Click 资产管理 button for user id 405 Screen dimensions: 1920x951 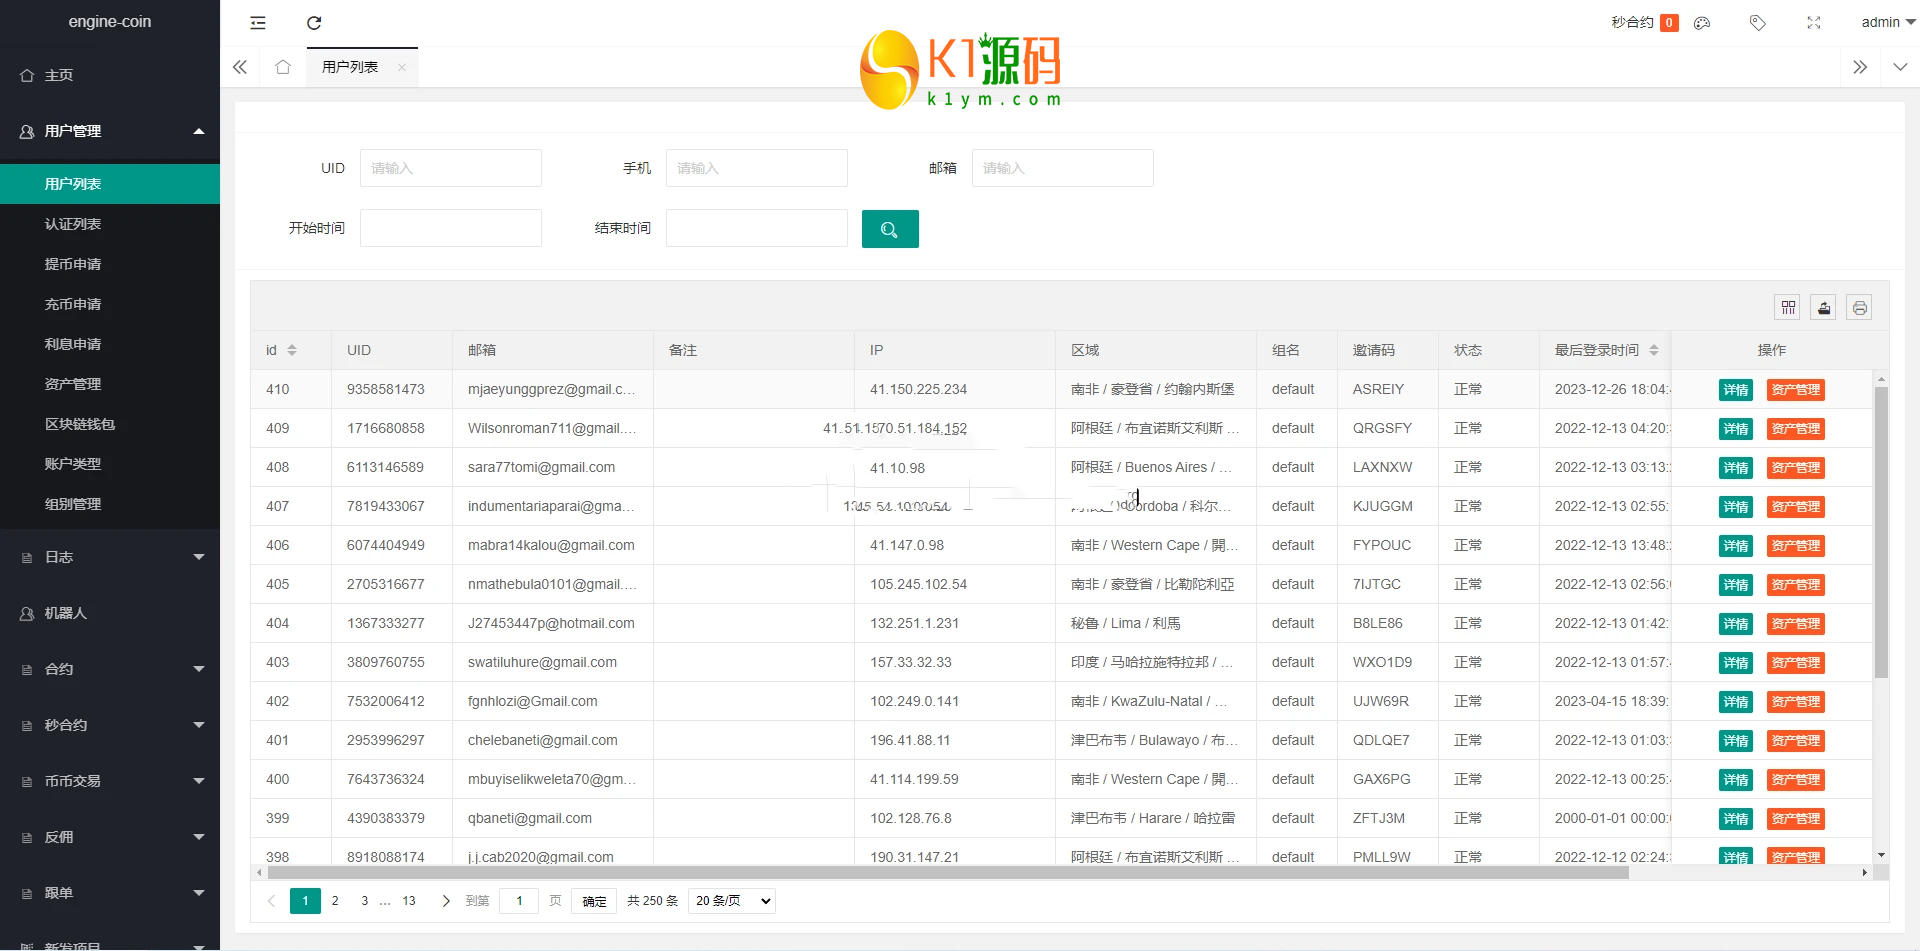1795,585
